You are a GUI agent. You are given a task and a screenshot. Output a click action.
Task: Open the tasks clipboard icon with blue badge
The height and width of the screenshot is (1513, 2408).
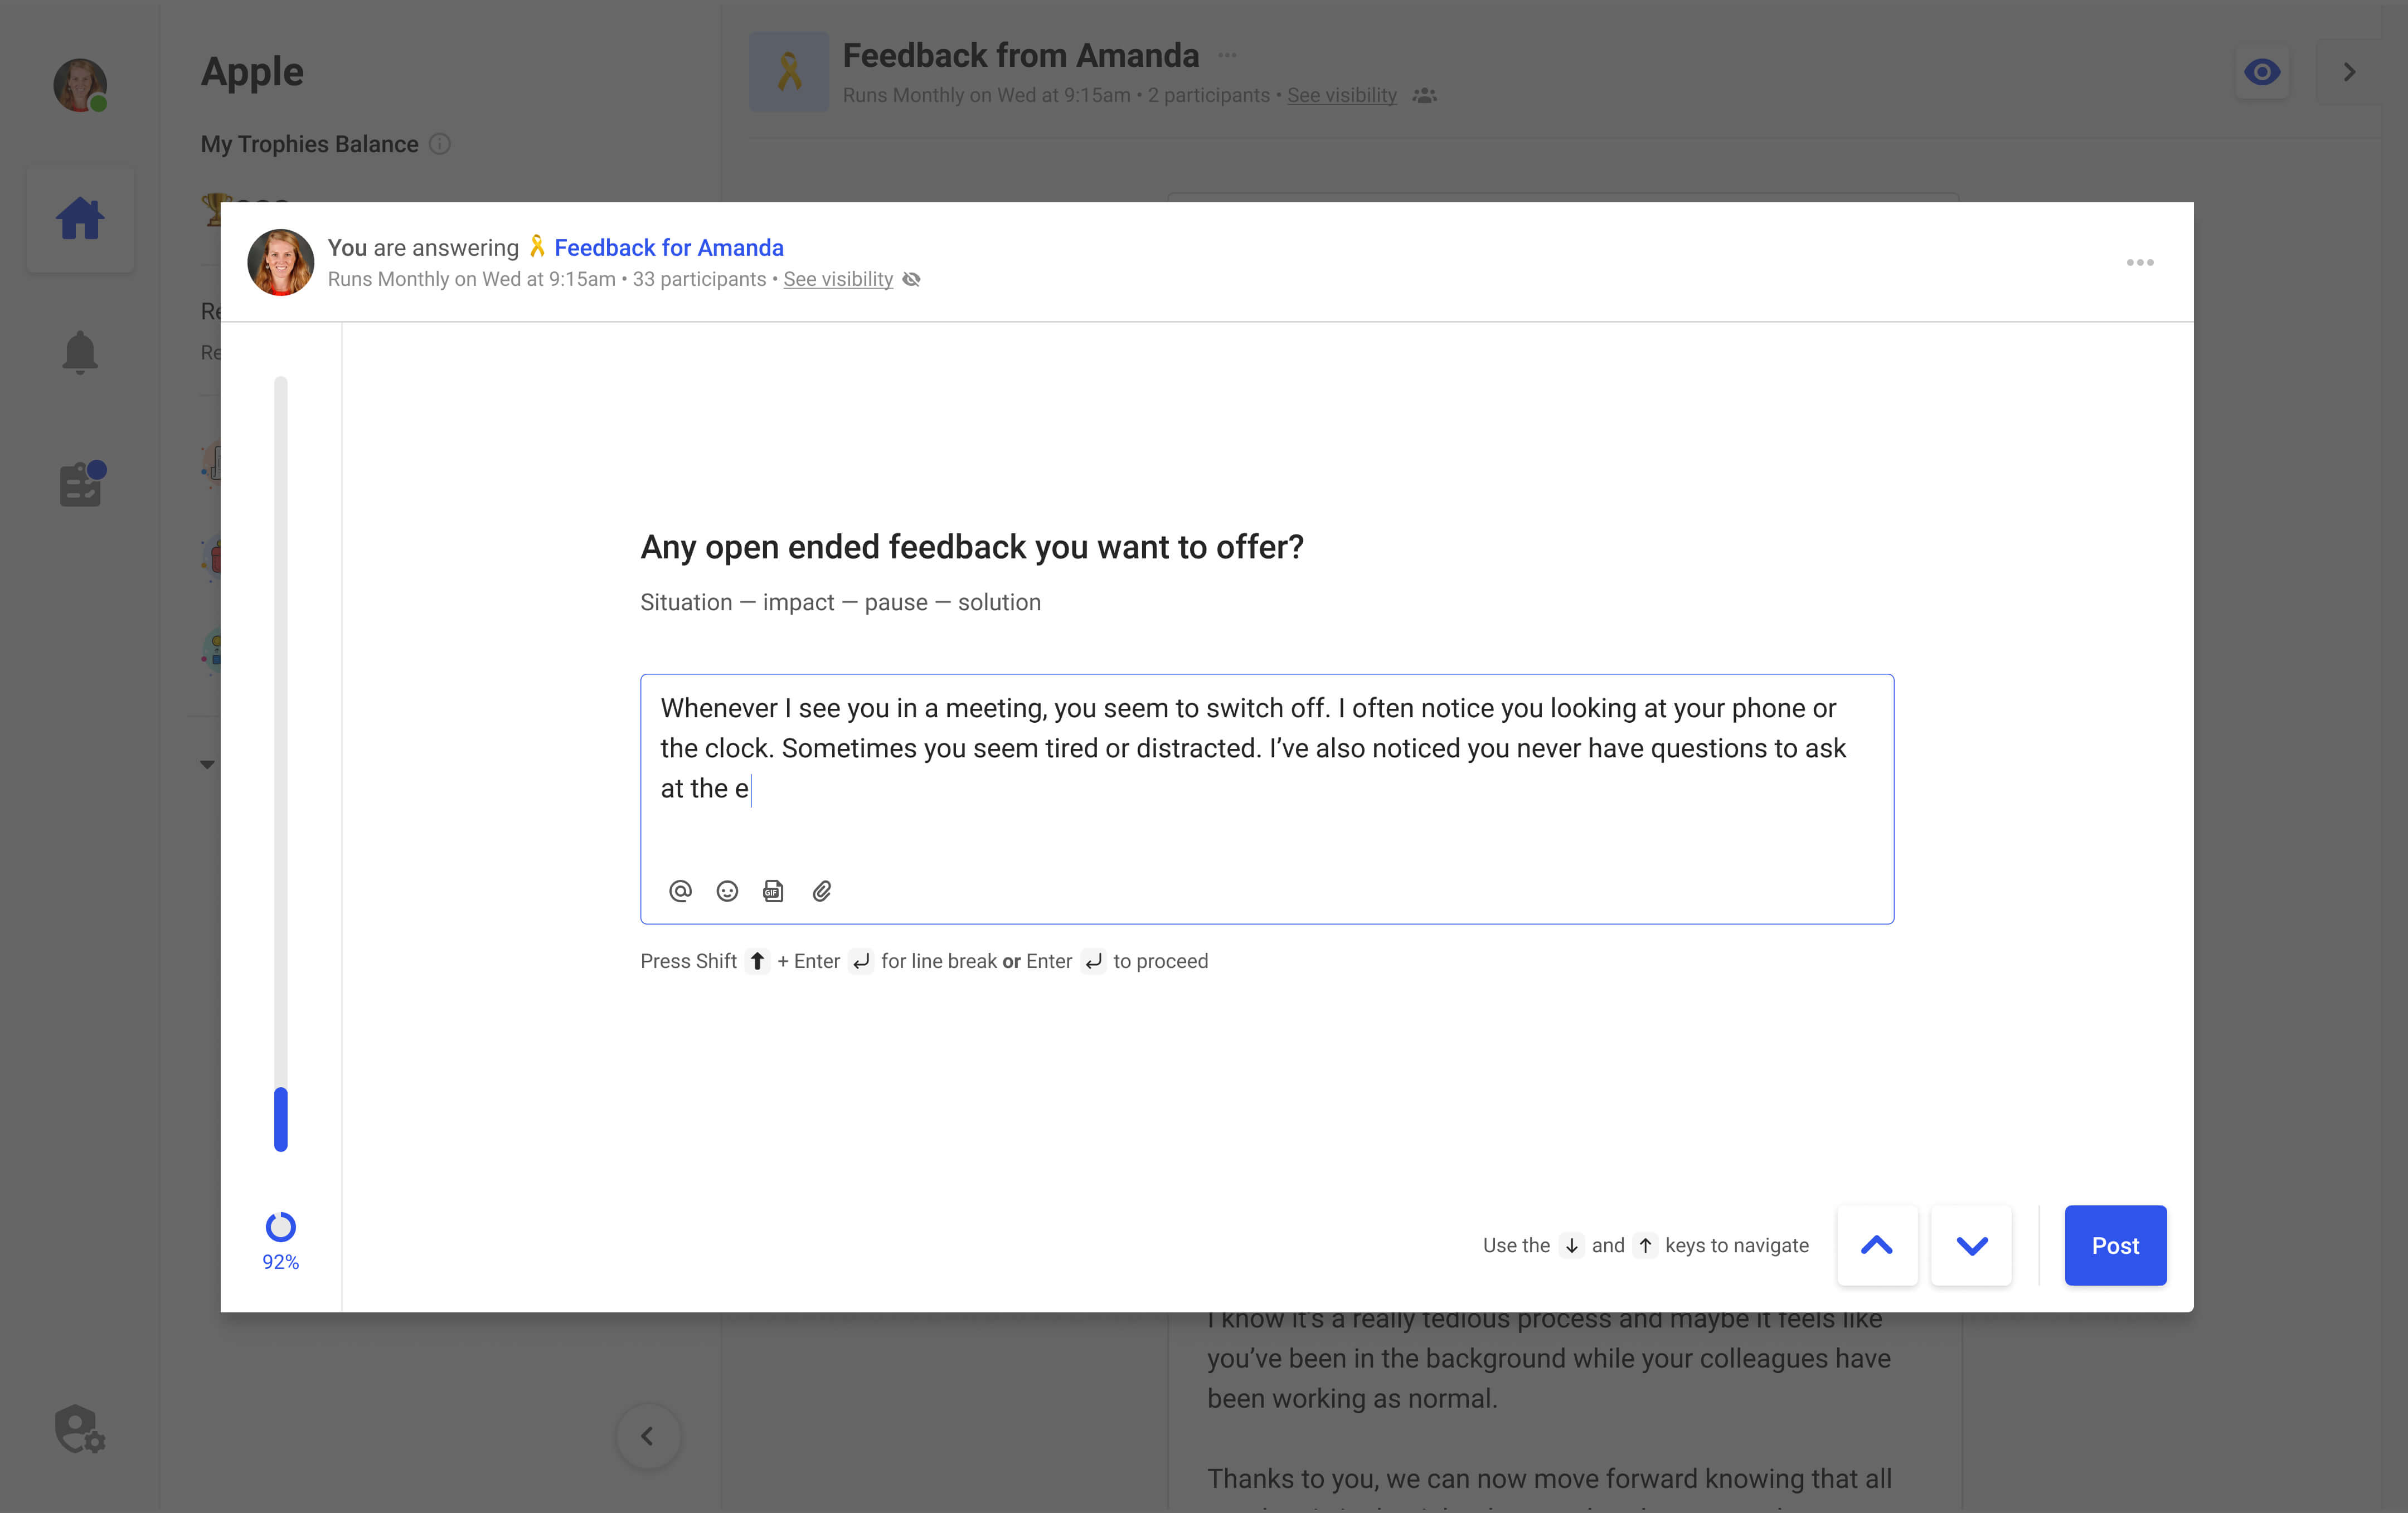[x=80, y=484]
